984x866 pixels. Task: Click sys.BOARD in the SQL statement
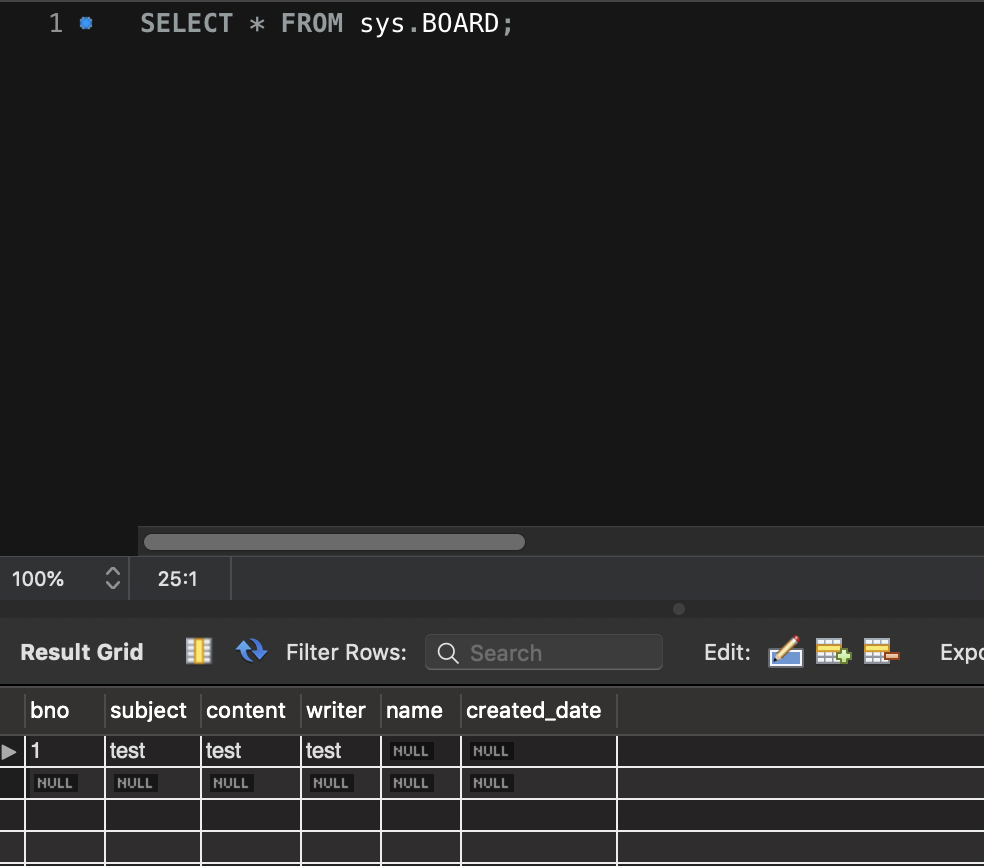[429, 23]
